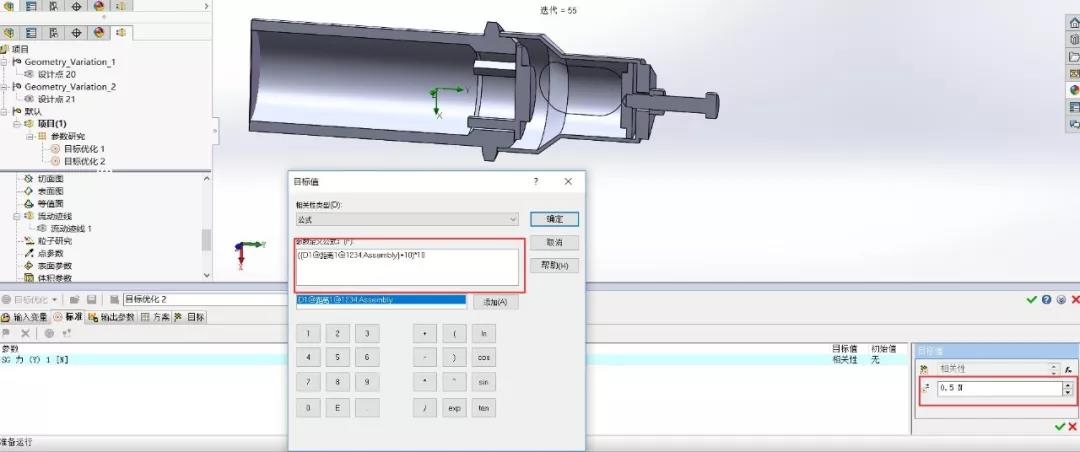Click the 取消 button in dialog
Viewport: 1080px width, 452px height.
click(x=554, y=242)
